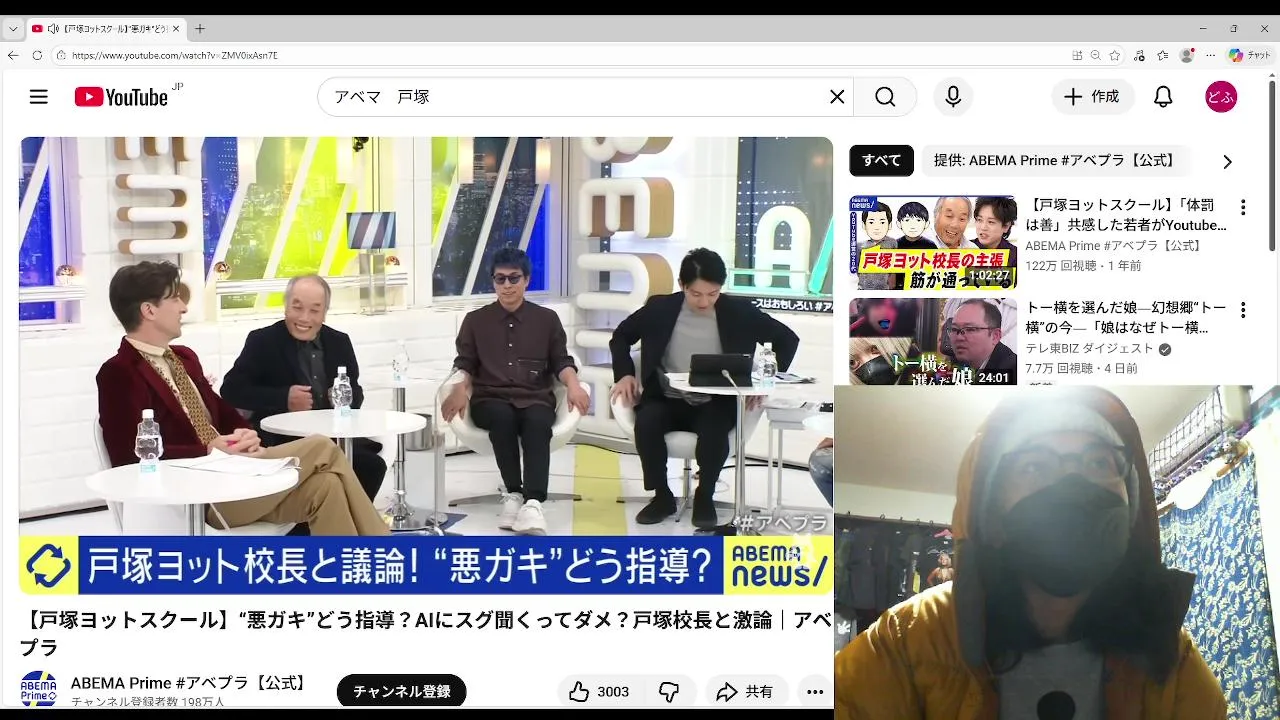Open Copilot チャット button
The height and width of the screenshot is (720, 1280).
[1250, 55]
